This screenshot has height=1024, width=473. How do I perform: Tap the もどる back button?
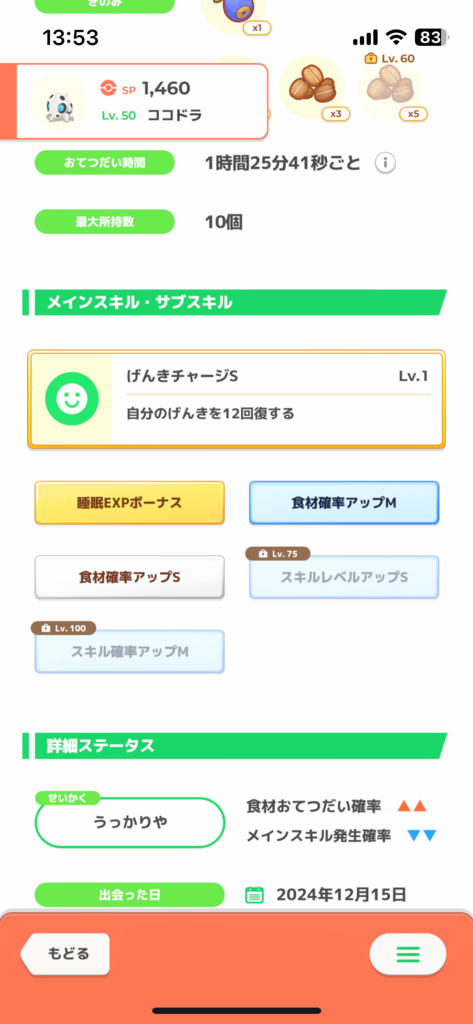(x=65, y=953)
